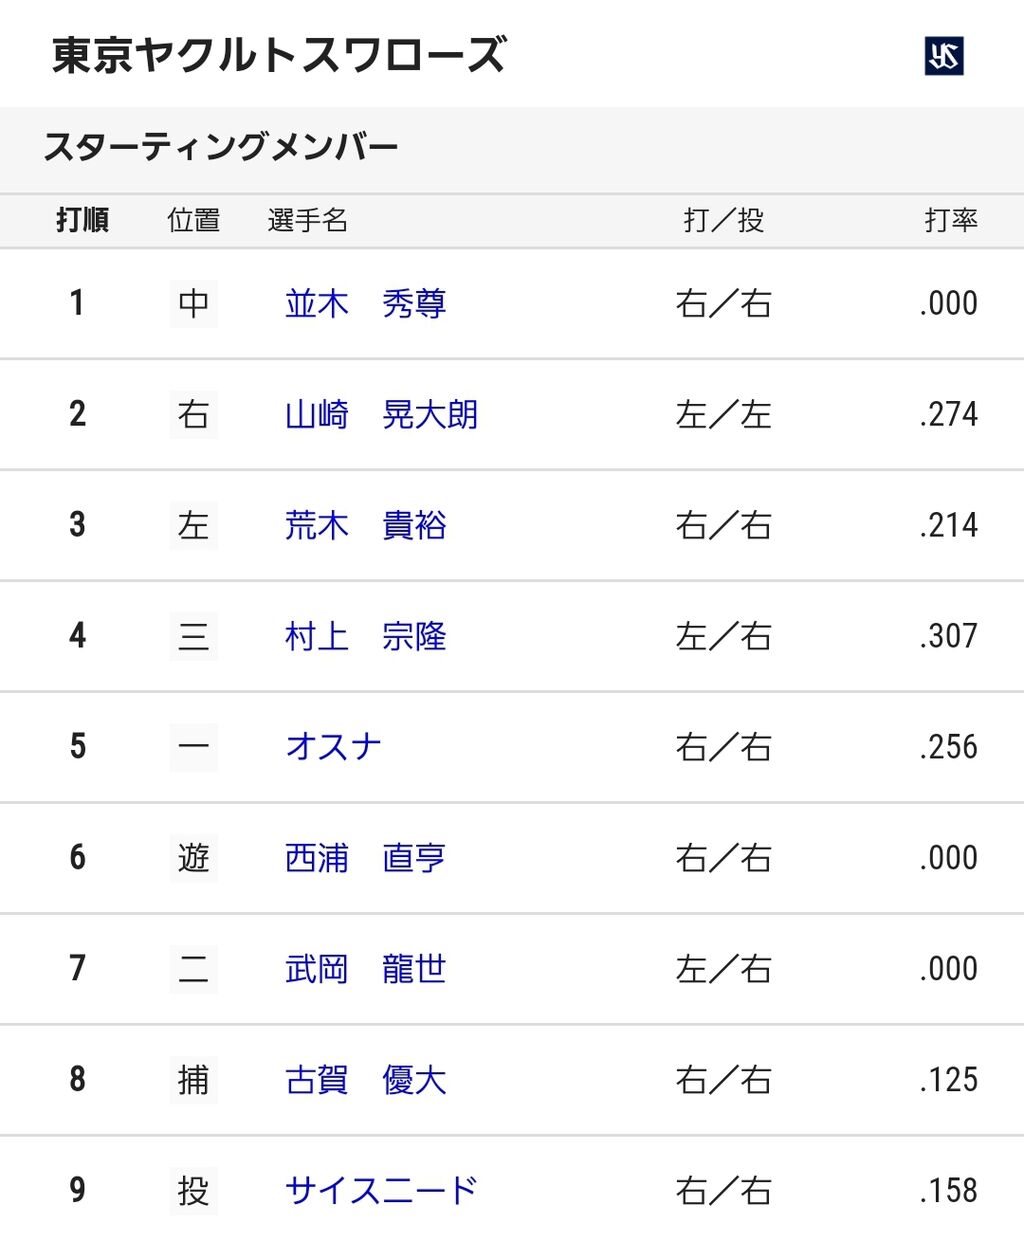Open player link 並木 秀尊
This screenshot has width=1024, height=1241.
point(365,304)
